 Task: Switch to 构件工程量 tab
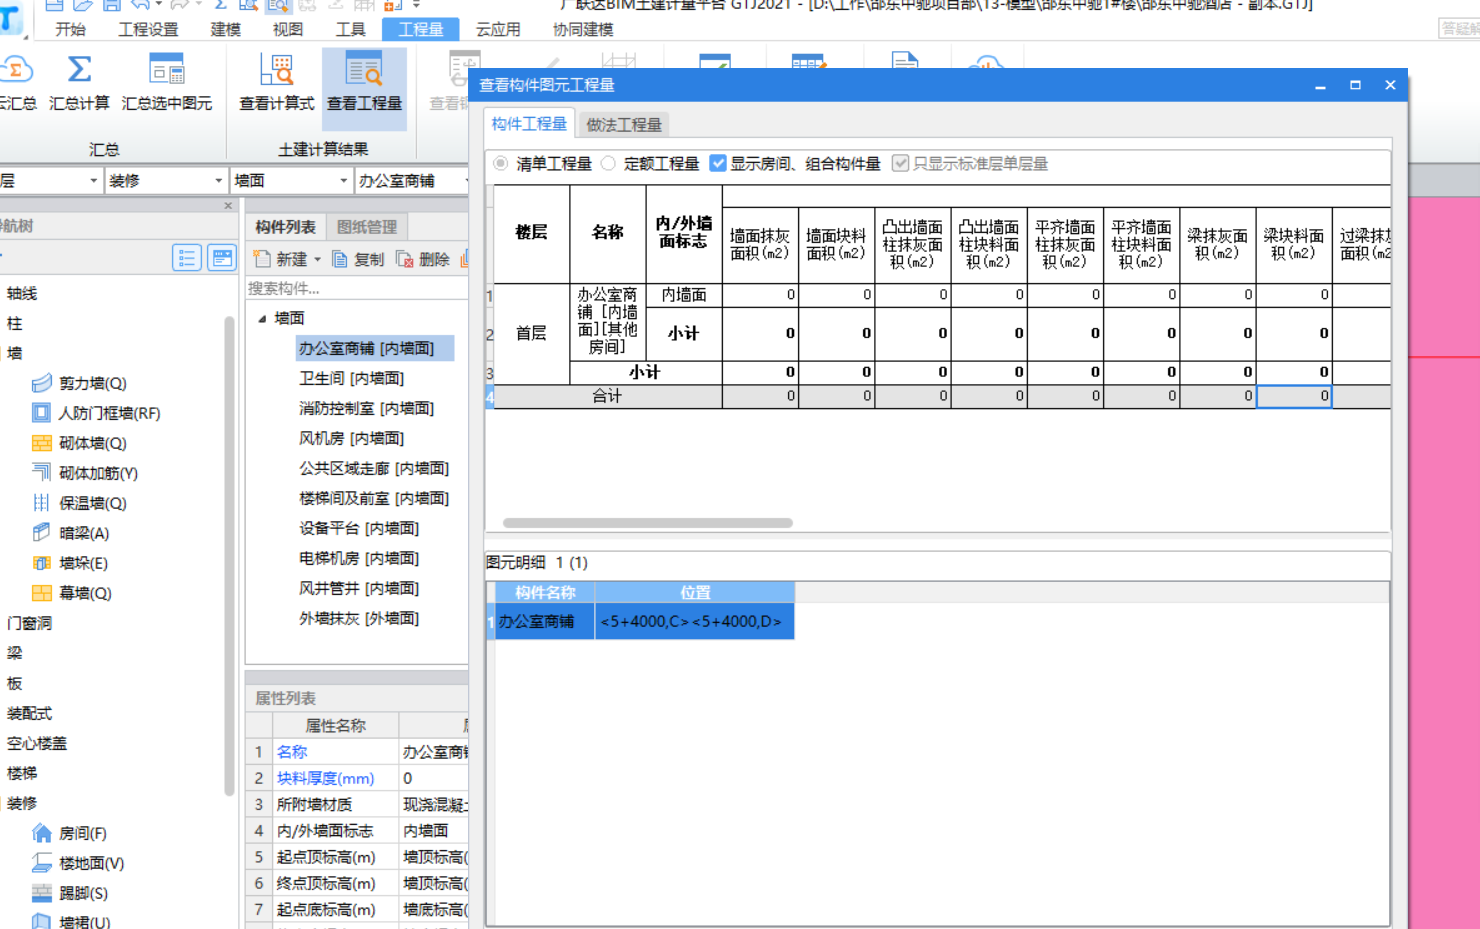(x=529, y=123)
